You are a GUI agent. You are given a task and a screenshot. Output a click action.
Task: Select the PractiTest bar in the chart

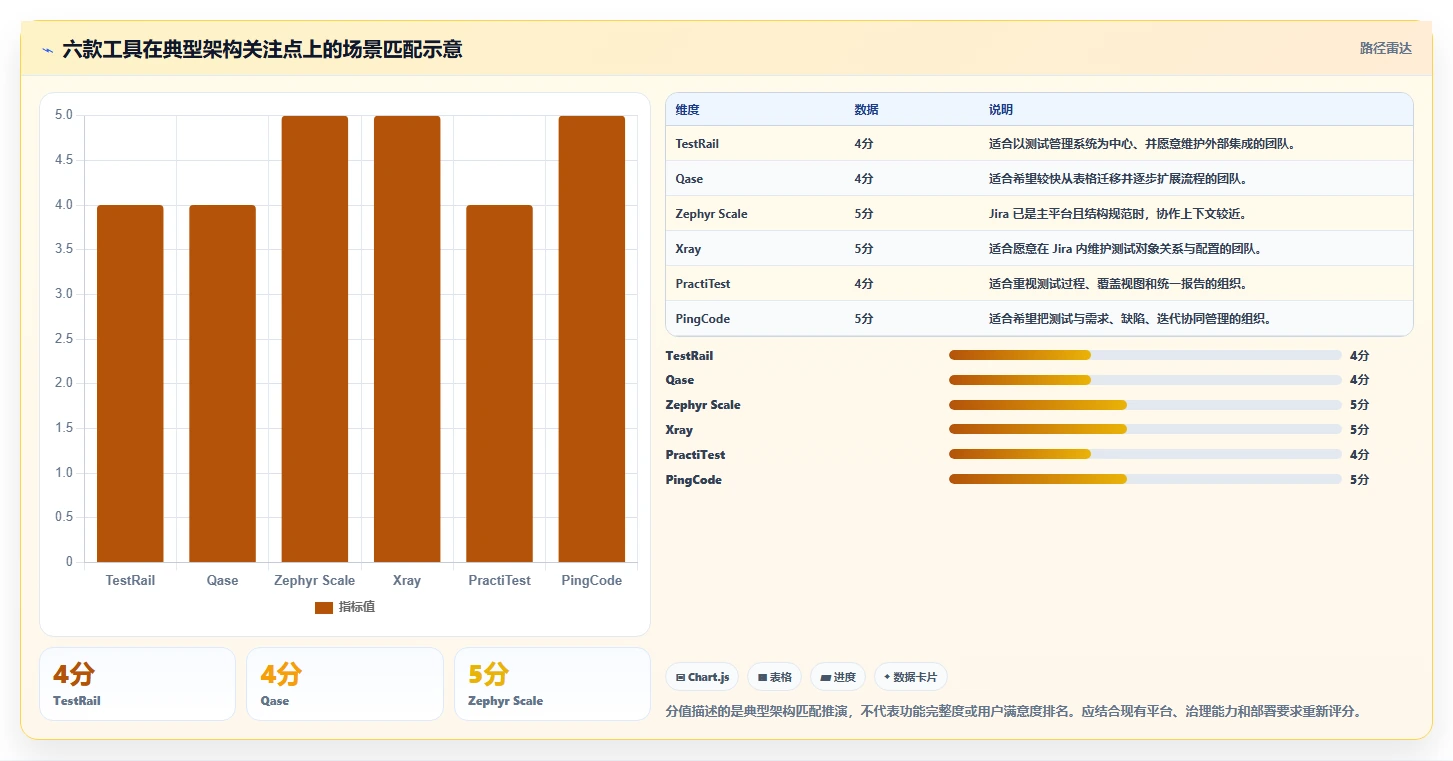point(499,383)
